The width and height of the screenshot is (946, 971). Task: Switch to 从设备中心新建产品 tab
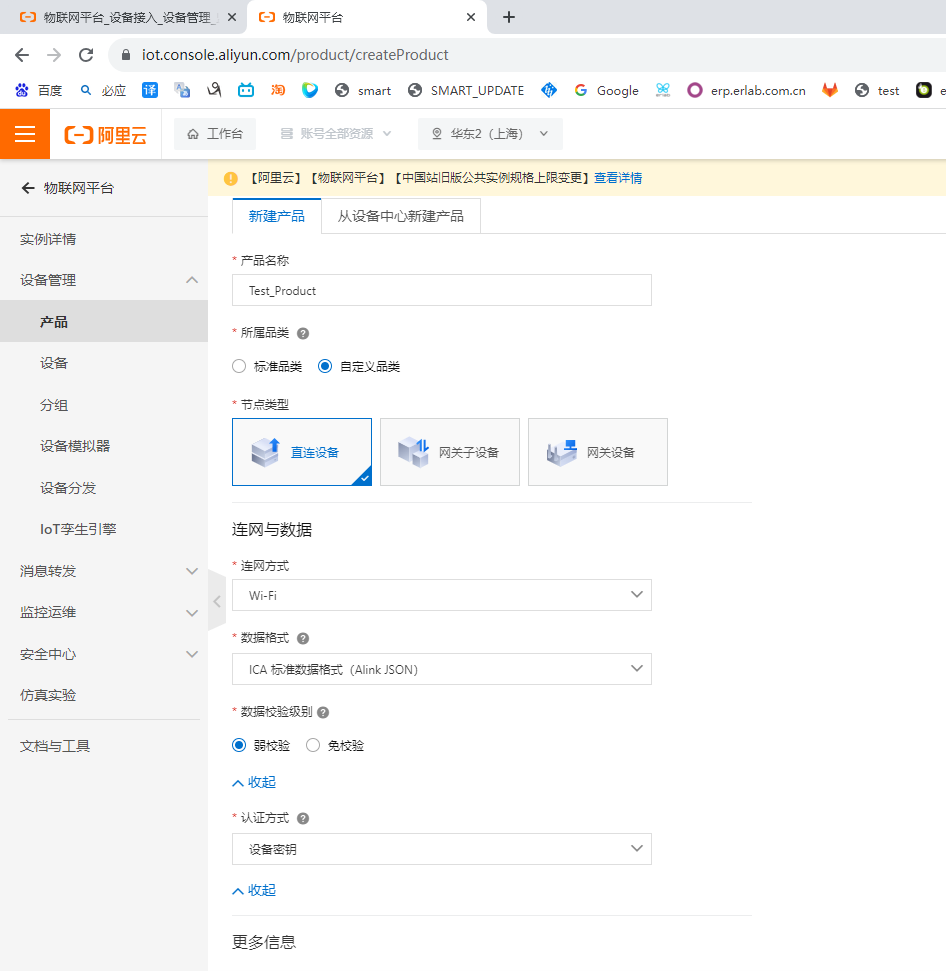coord(401,216)
